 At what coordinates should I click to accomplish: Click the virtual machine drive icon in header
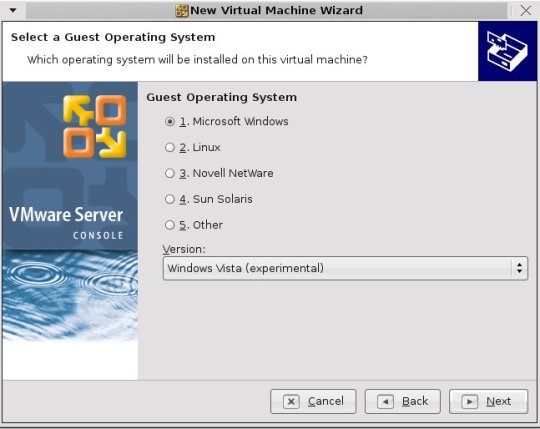click(x=507, y=51)
